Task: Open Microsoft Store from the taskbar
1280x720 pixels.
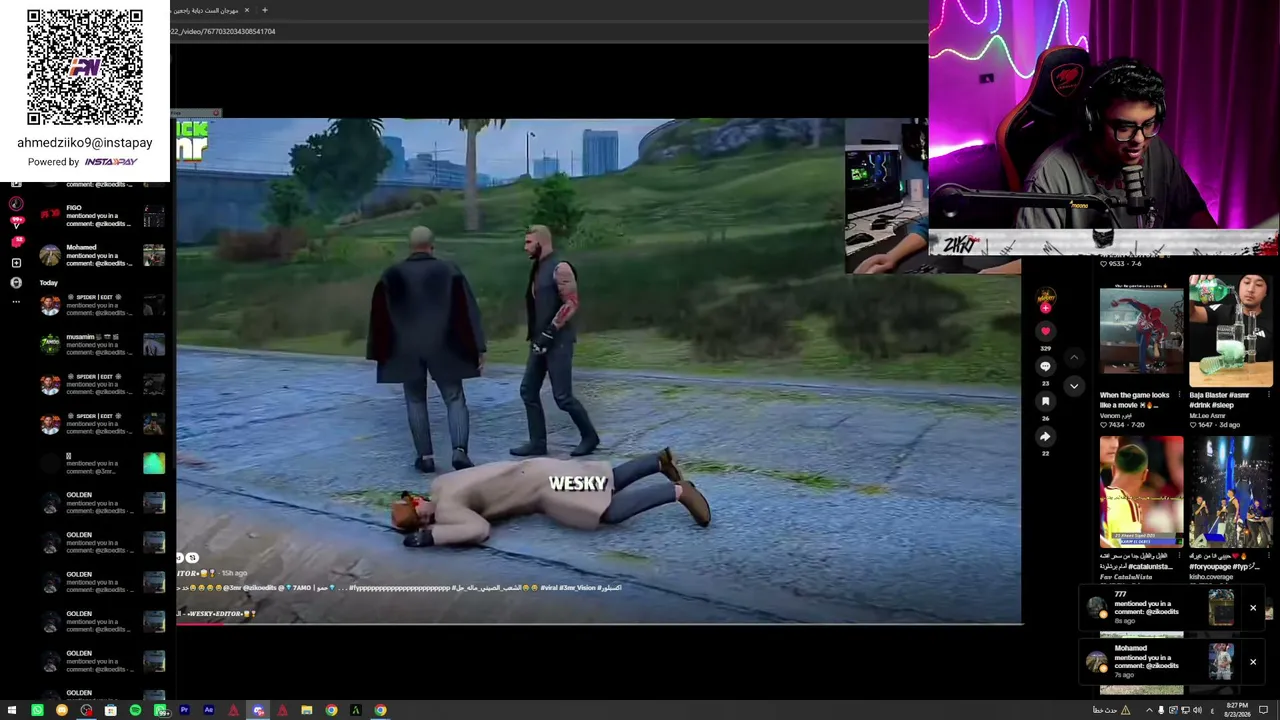Action: coord(110,710)
